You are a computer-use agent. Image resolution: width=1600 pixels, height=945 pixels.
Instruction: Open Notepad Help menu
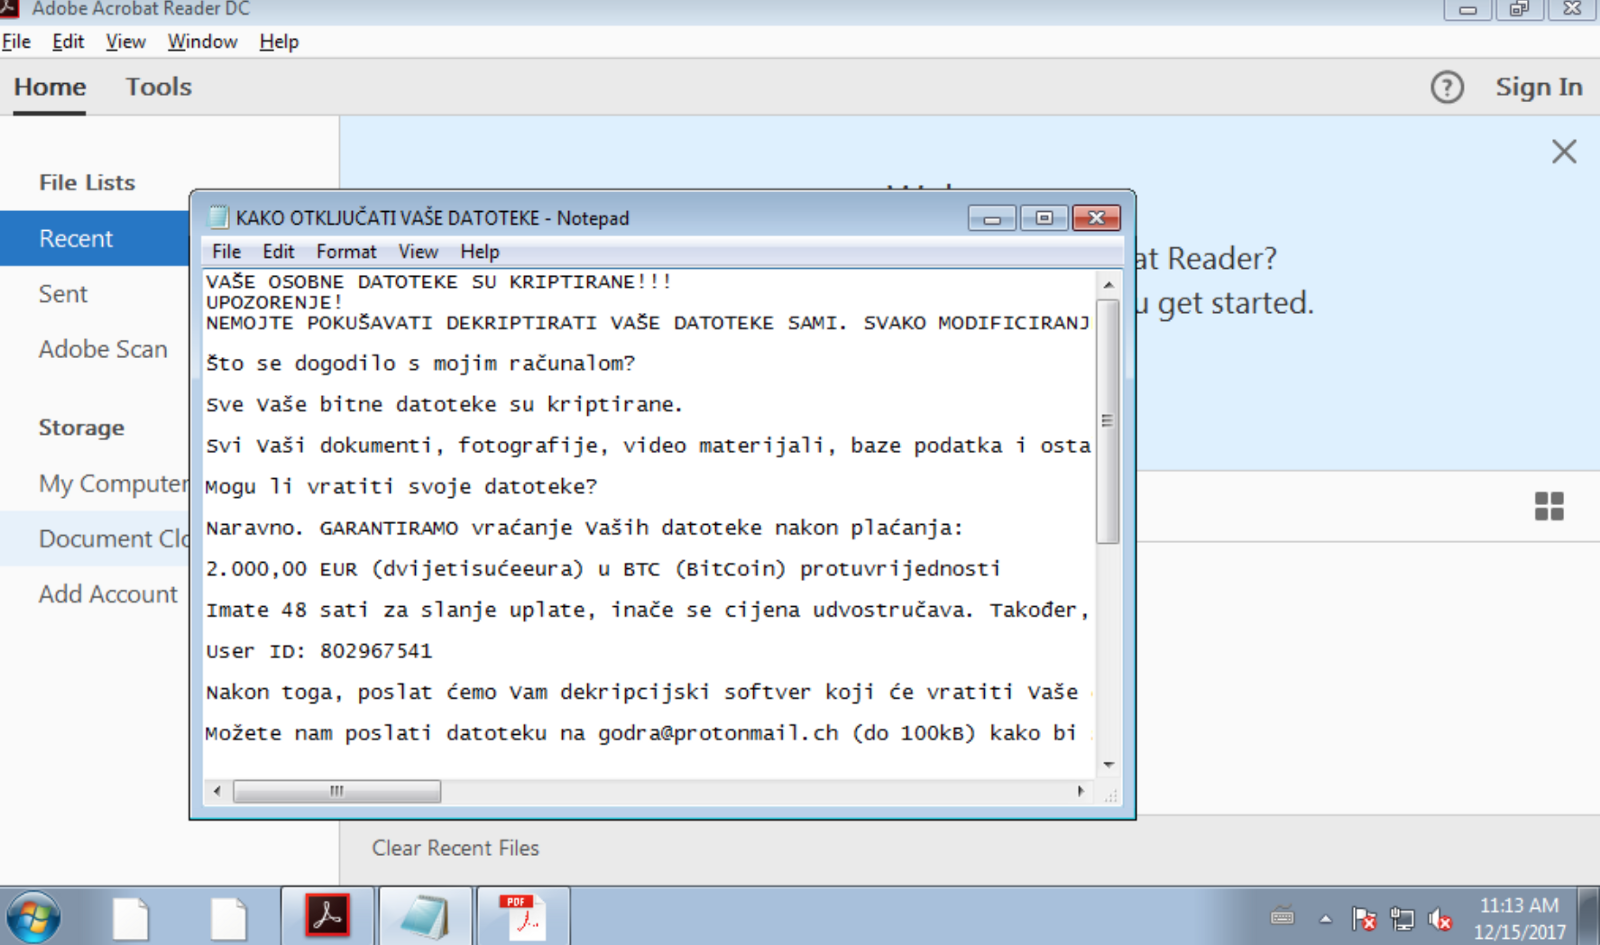click(x=479, y=252)
